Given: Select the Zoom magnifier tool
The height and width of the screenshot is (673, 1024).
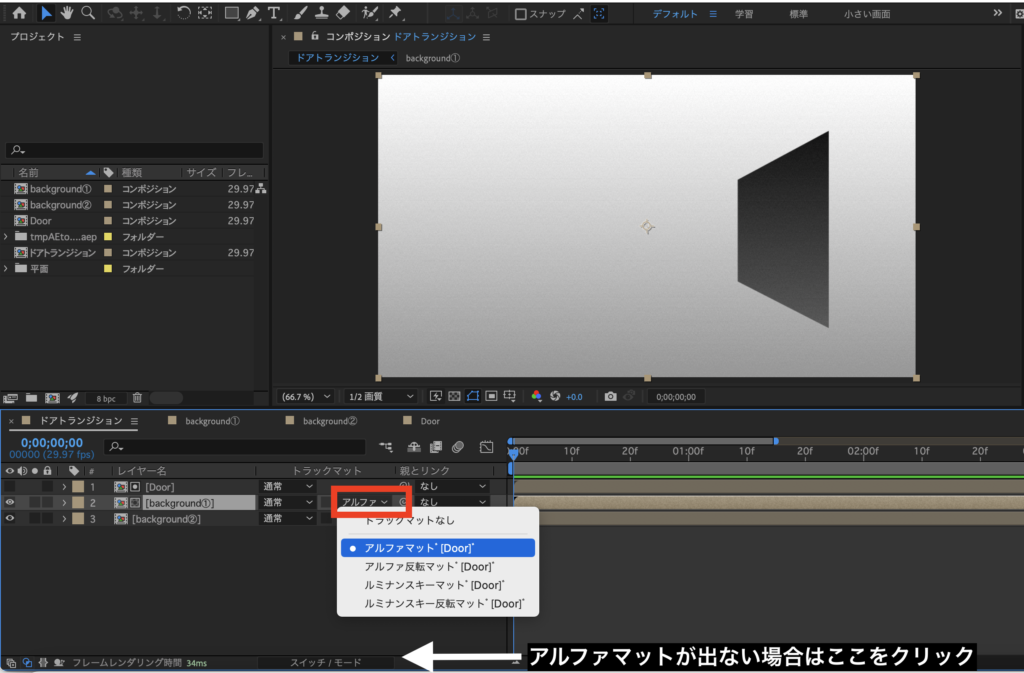Looking at the screenshot, I should tap(88, 14).
